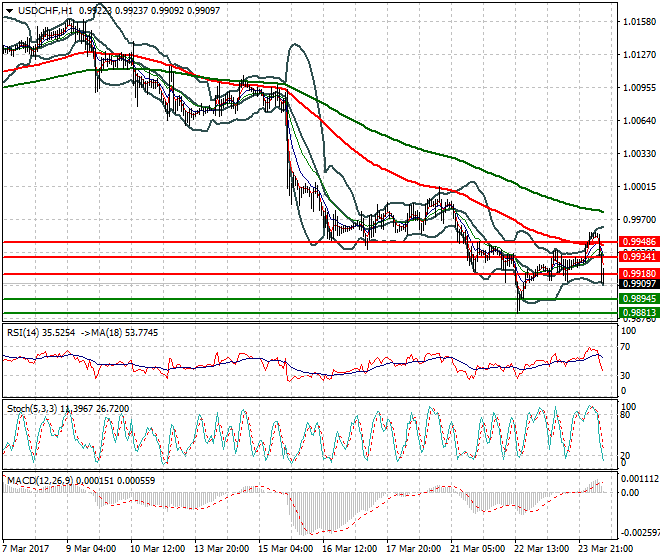Screen dimensions: 660x560
Task: Click the 1.00640 price axis value
Action: pos(639,121)
